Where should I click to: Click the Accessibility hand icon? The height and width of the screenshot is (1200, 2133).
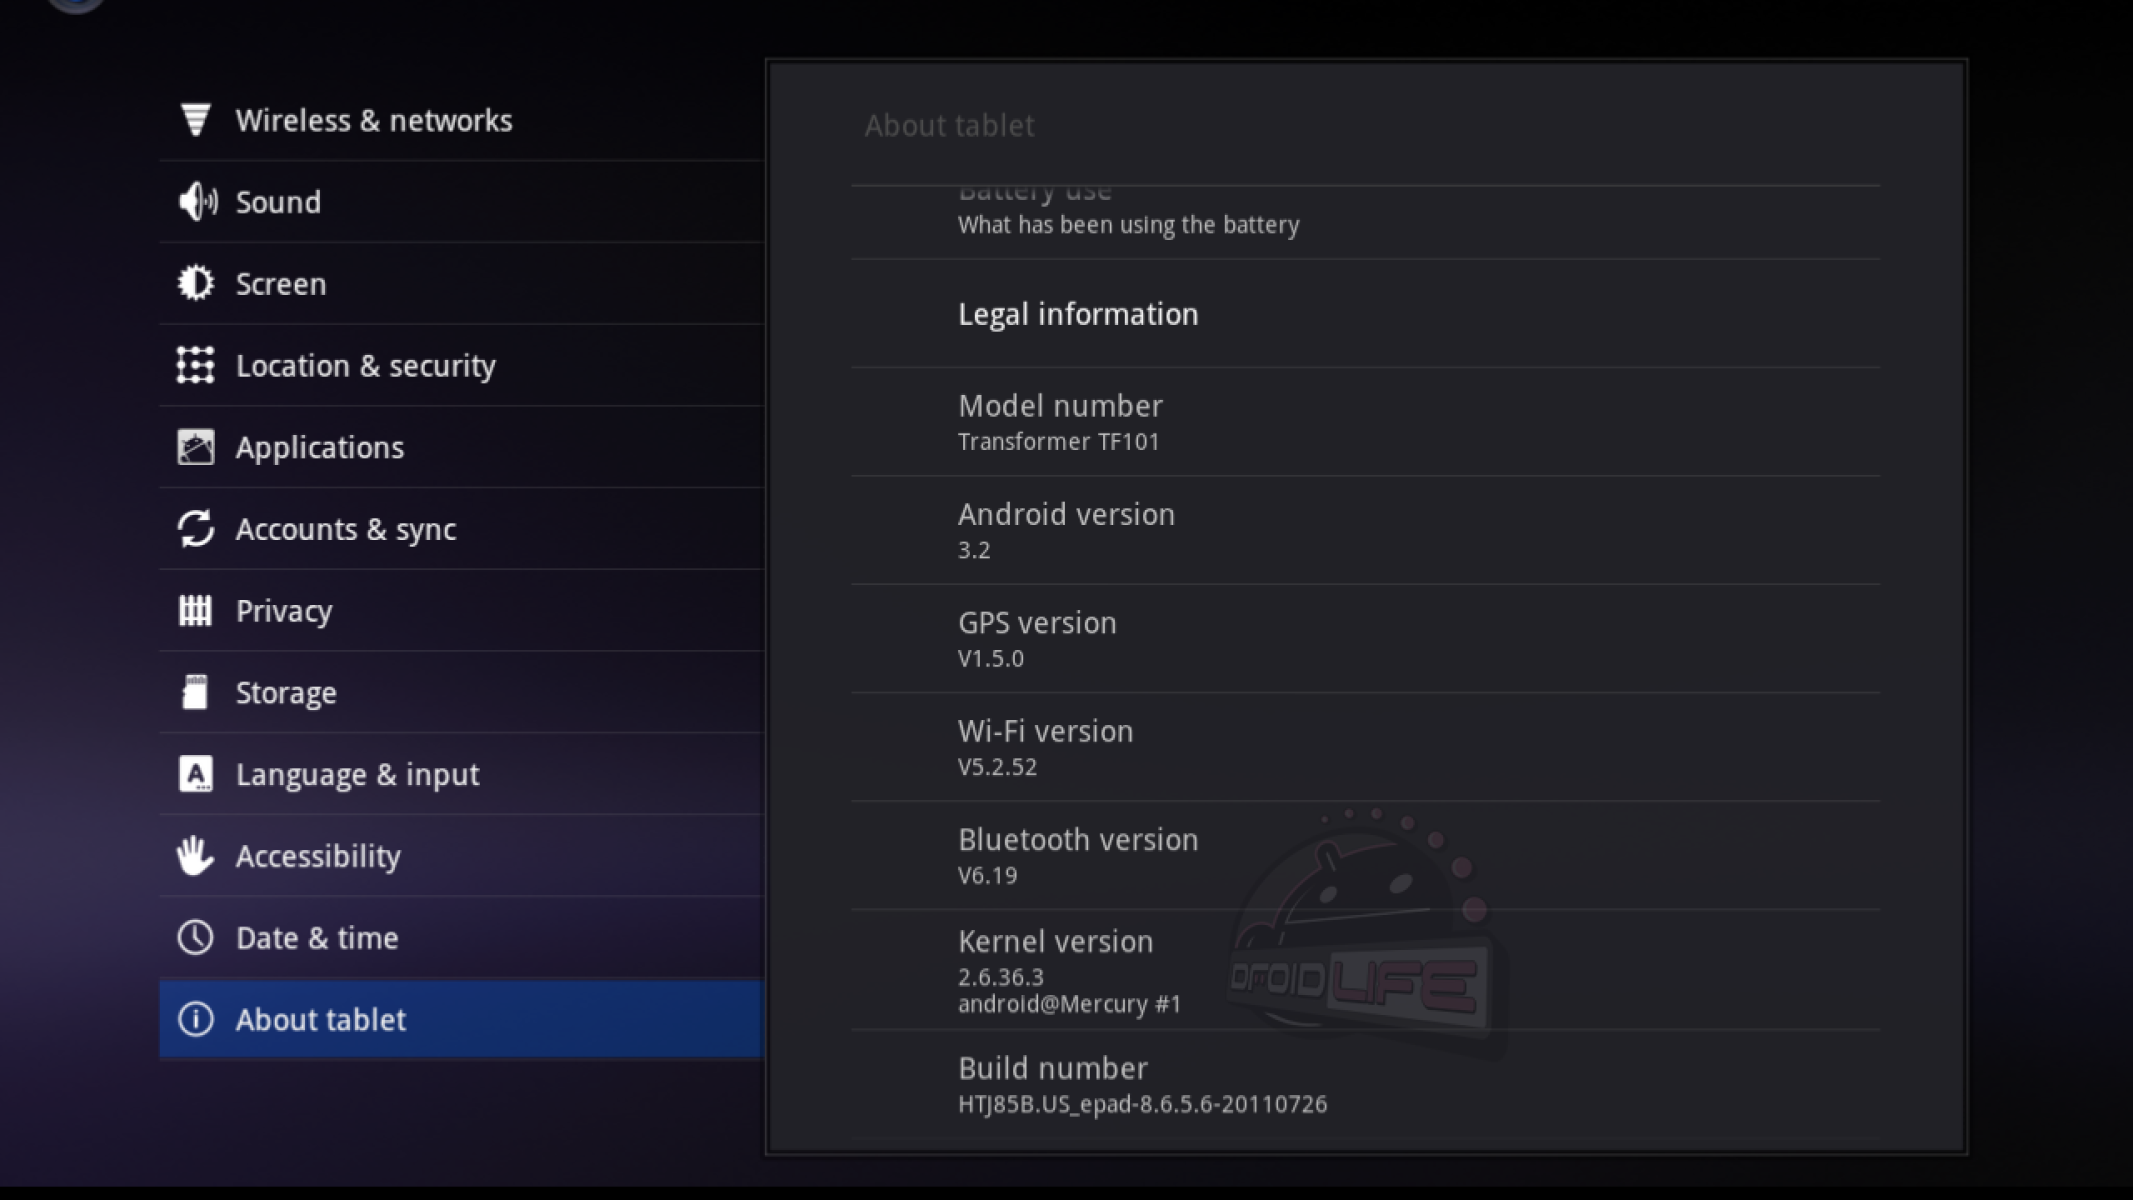coord(196,856)
